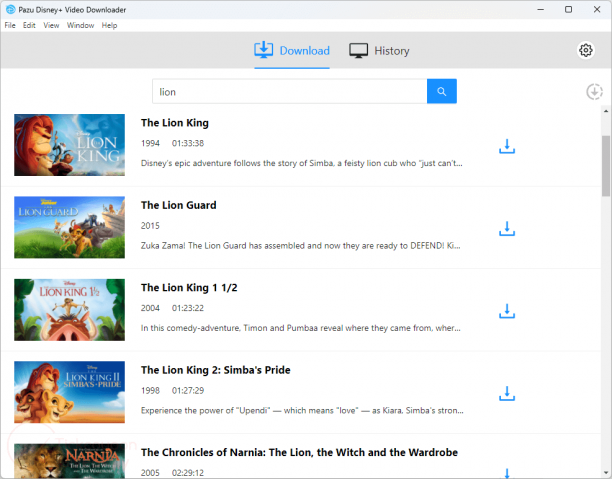
Task: Open the Edit menu
Action: pyautogui.click(x=29, y=25)
